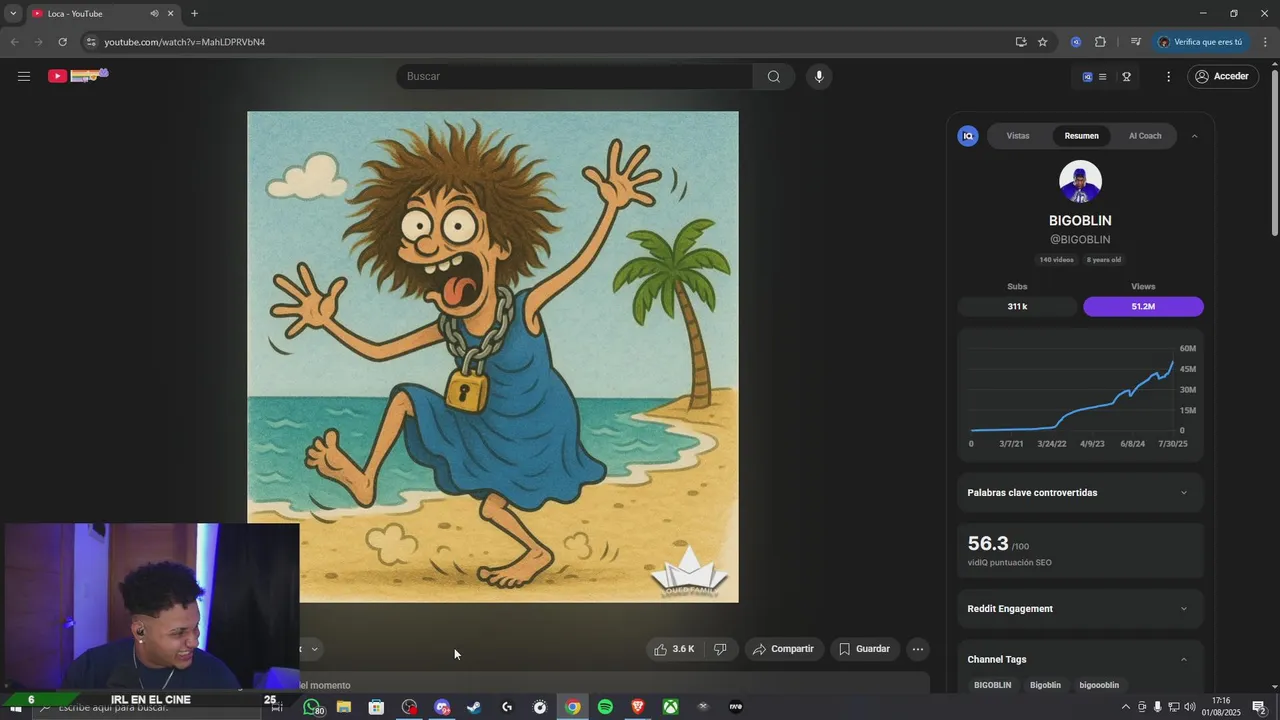Viewport: 1280px width, 720px height.
Task: Open the media controls icon in Chrome
Action: (1136, 42)
